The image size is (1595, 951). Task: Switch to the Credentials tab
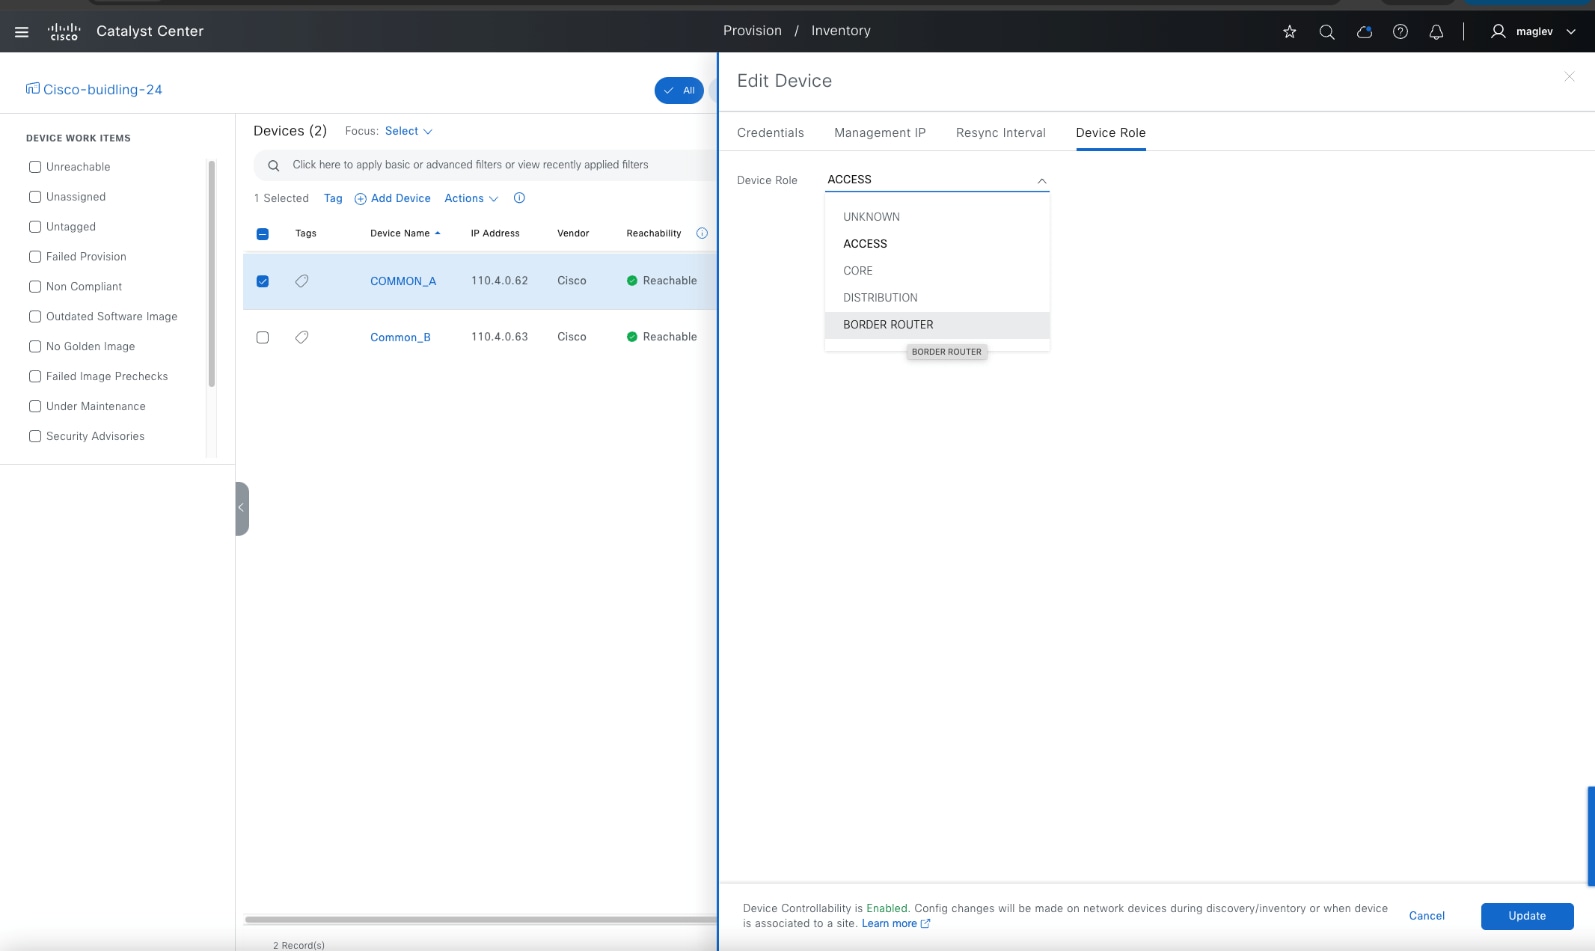[770, 133]
